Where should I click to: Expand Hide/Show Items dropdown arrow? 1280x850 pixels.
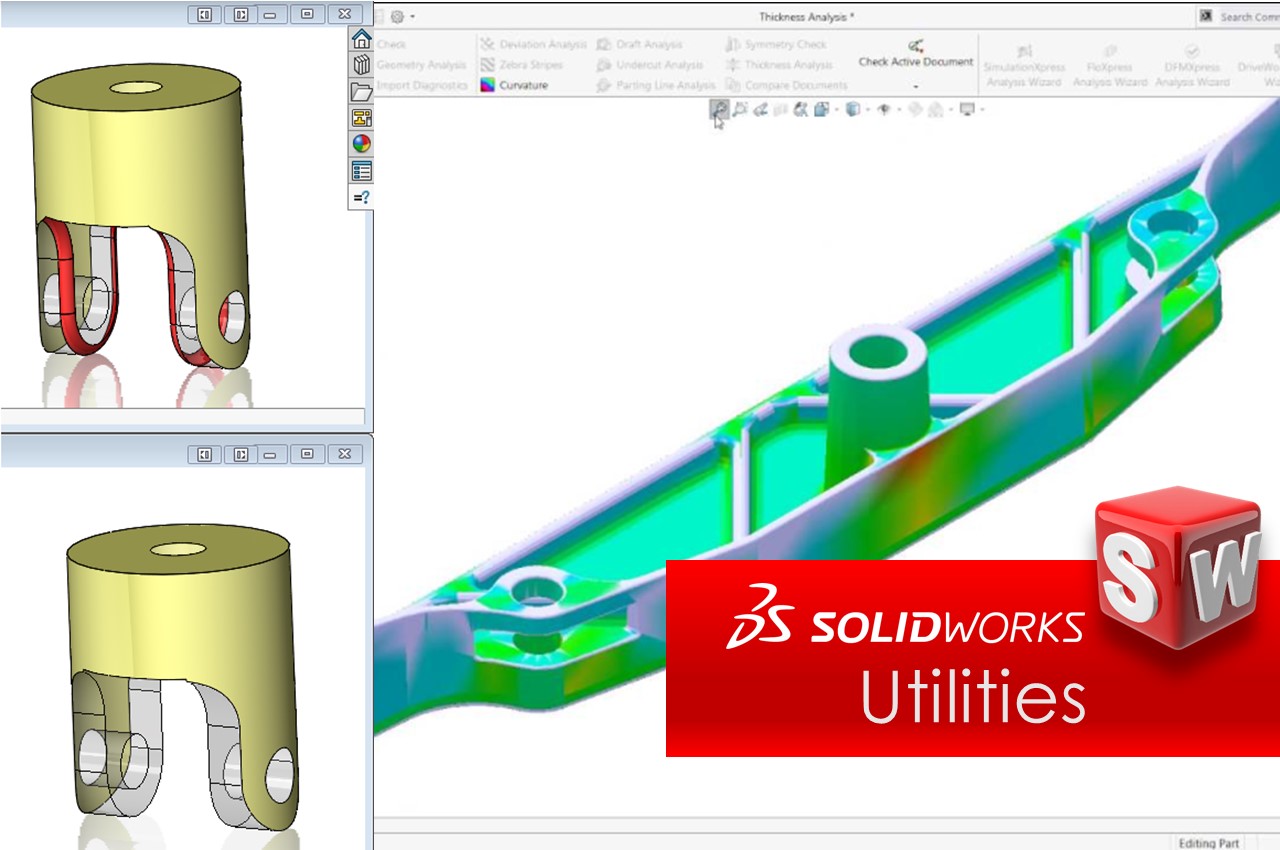pyautogui.click(x=899, y=109)
